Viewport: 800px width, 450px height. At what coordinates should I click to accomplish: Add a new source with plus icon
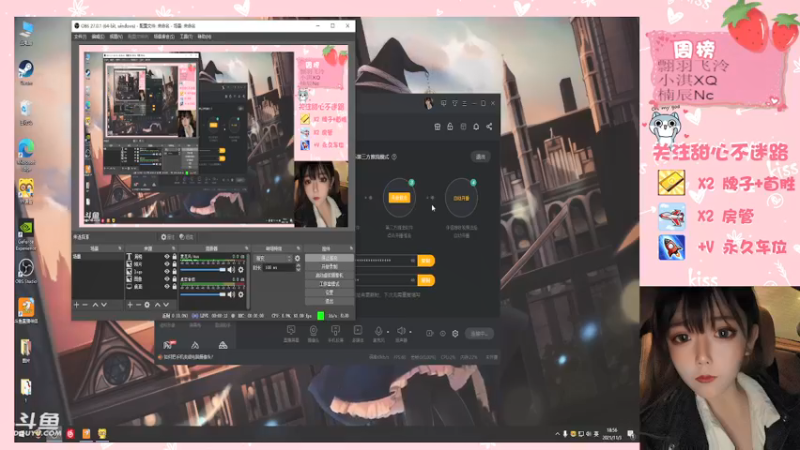click(x=130, y=305)
